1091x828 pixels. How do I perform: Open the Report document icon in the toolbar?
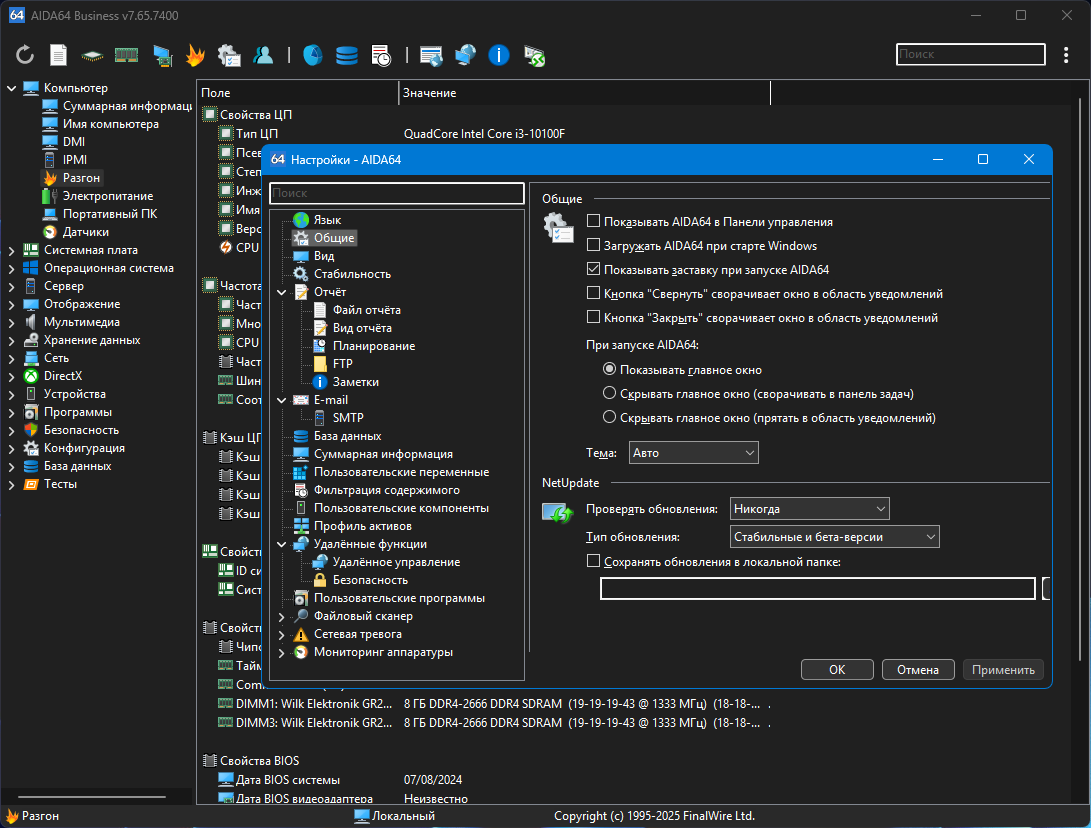point(58,54)
